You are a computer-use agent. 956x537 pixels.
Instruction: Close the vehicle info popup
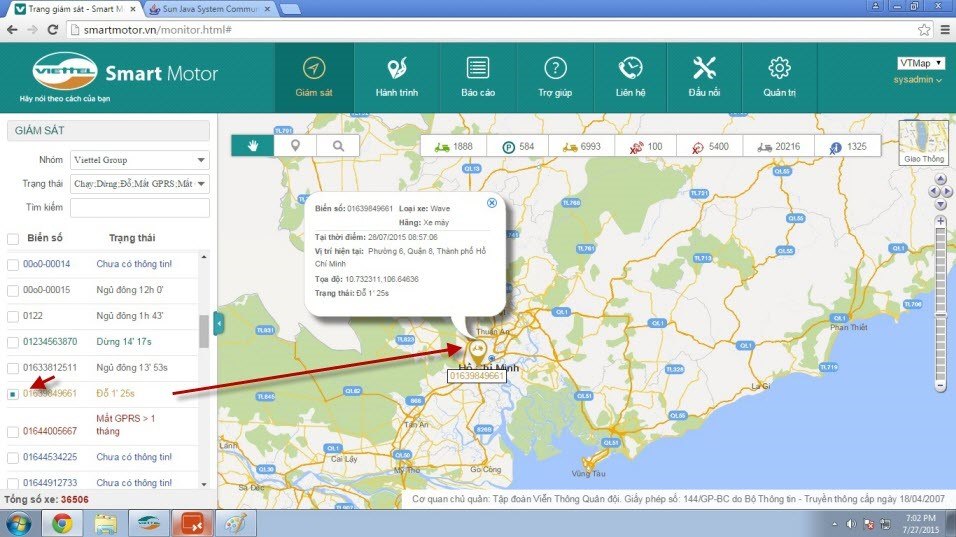pyautogui.click(x=491, y=202)
